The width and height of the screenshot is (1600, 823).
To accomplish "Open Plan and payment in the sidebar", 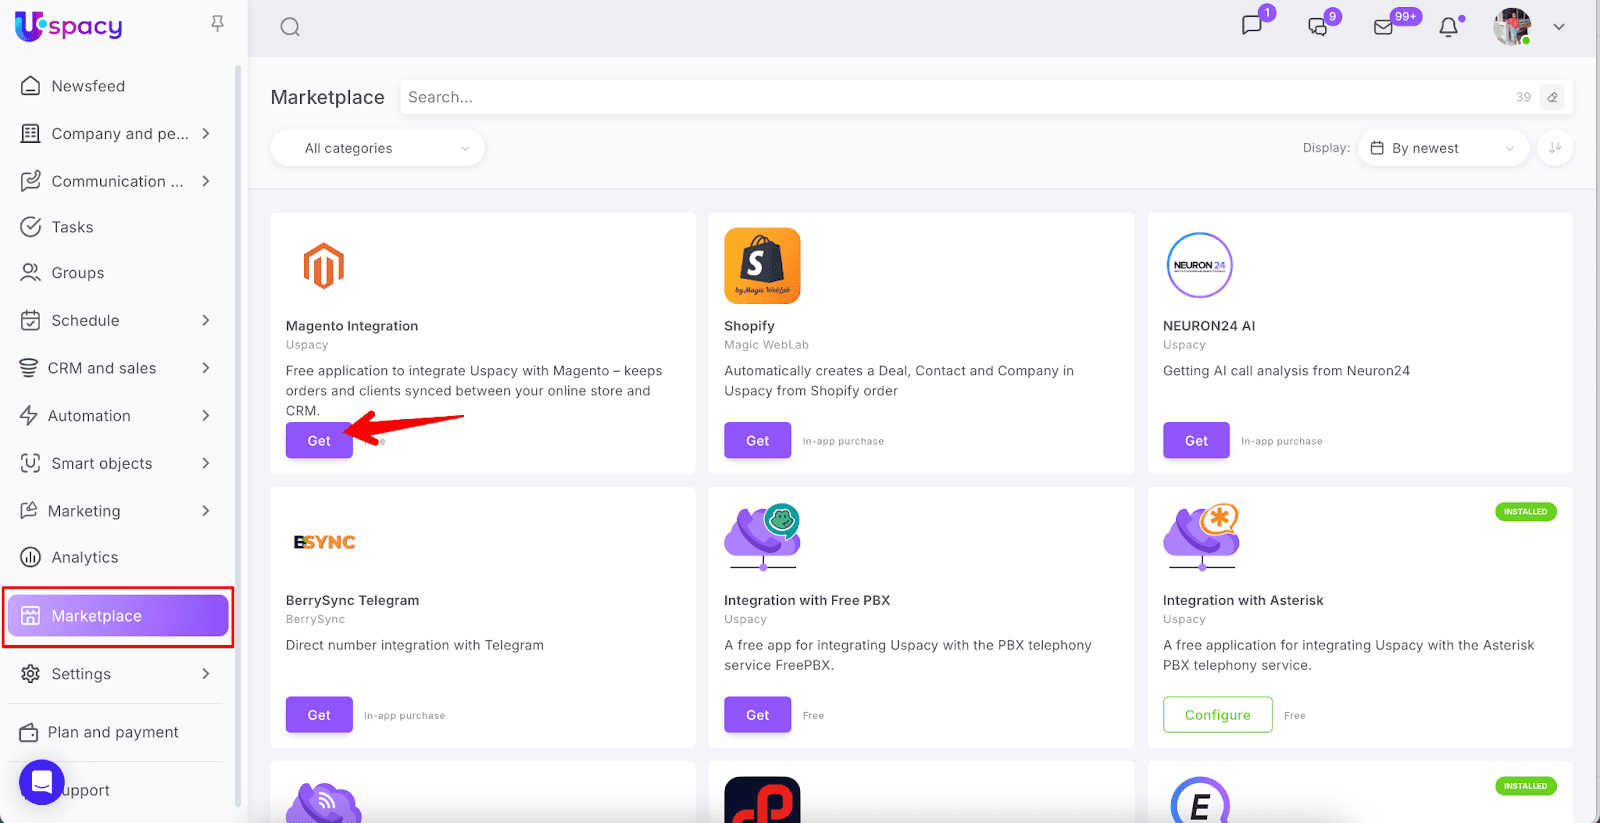I will click(113, 732).
